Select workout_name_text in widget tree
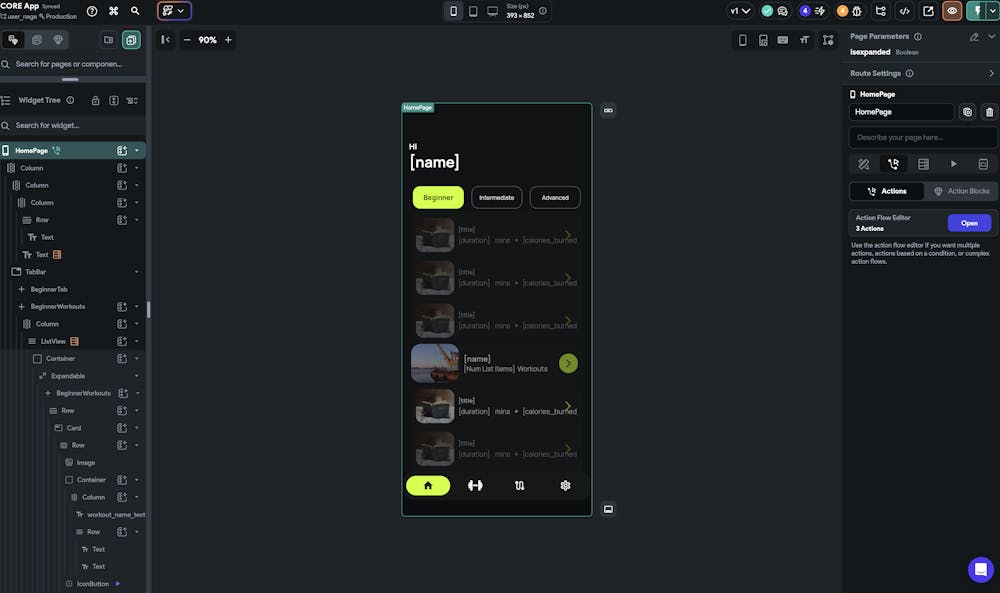The image size is (1000, 593). (115, 515)
